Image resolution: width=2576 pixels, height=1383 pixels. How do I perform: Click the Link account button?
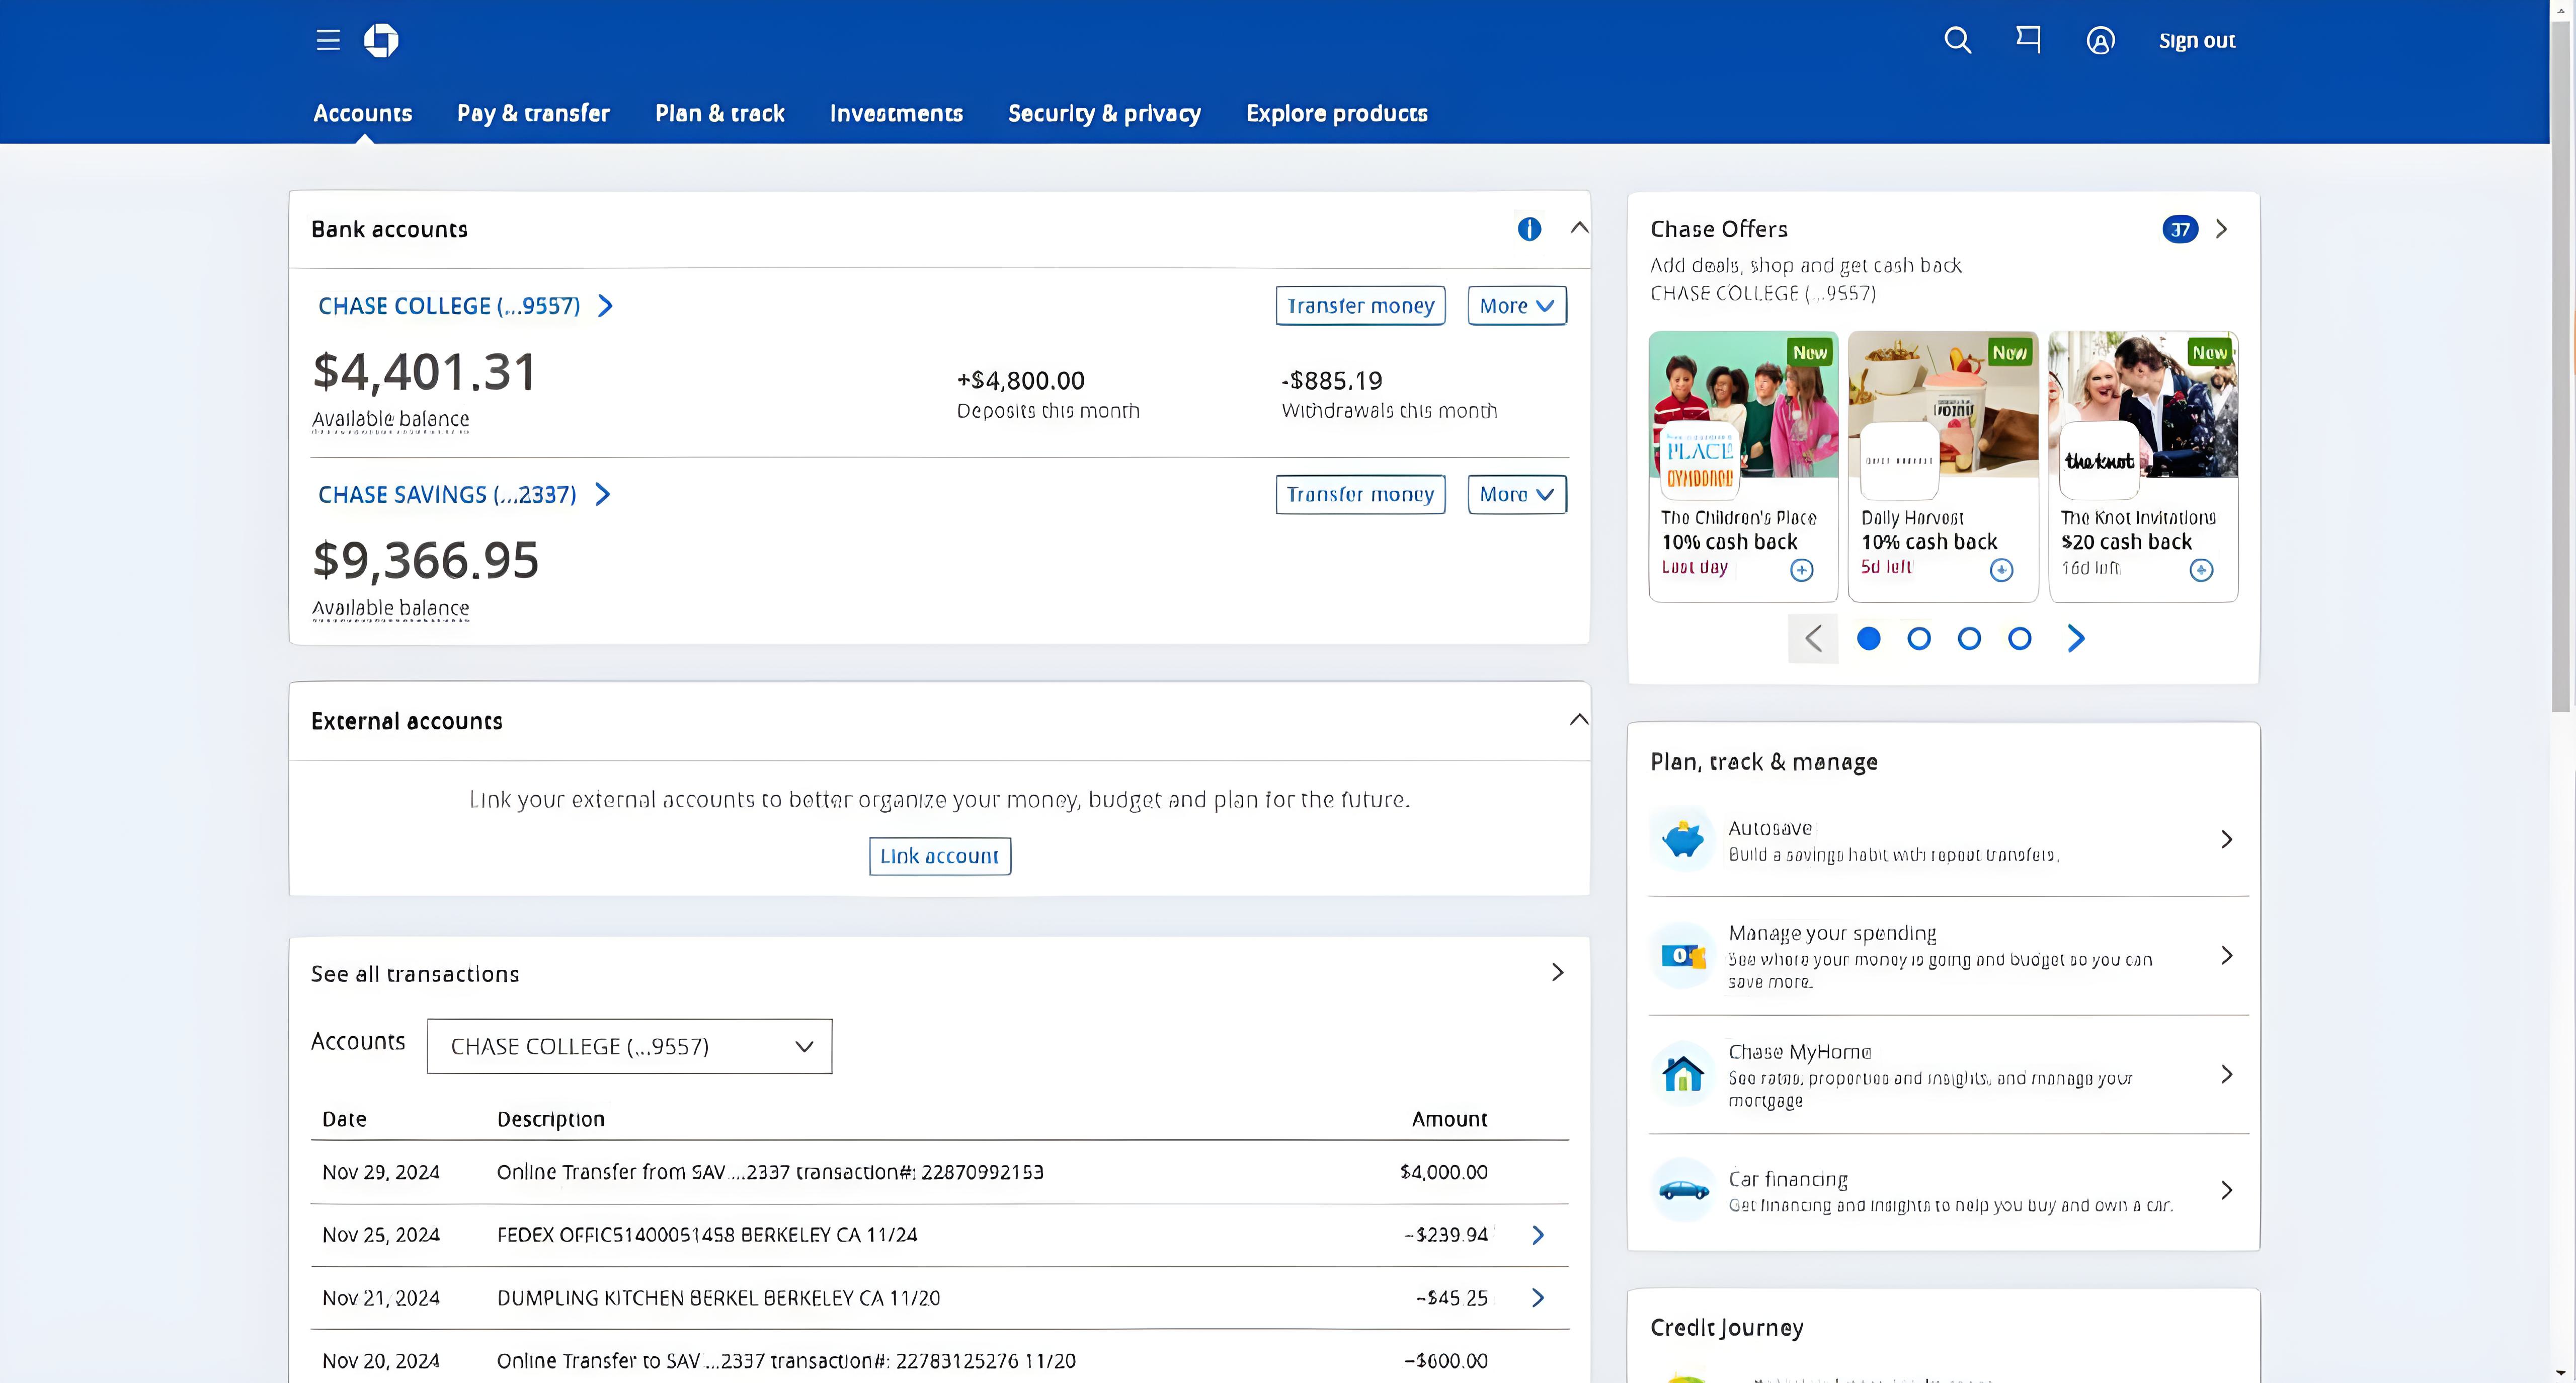click(x=939, y=856)
